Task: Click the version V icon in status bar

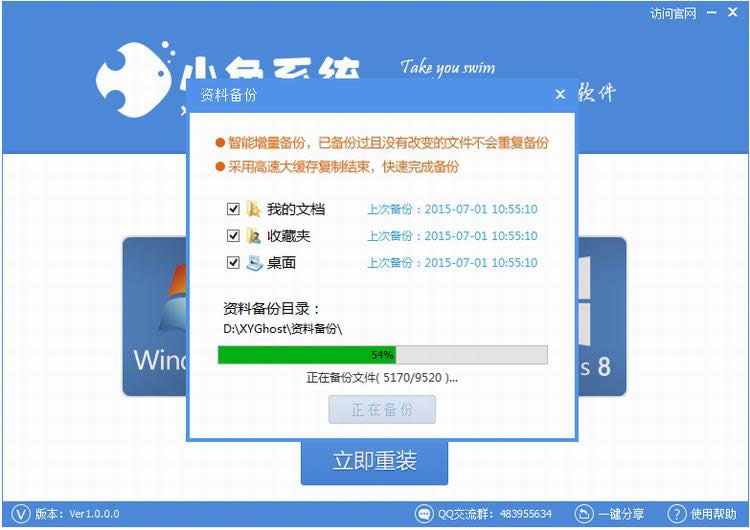Action: (x=21, y=514)
